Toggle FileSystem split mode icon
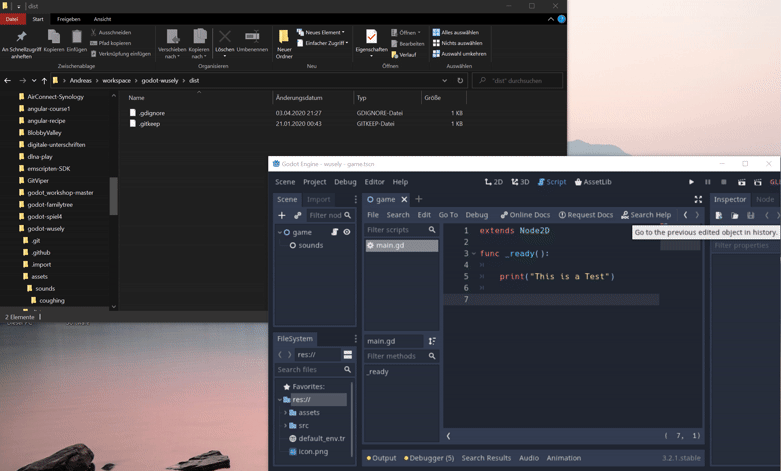 pyautogui.click(x=348, y=354)
